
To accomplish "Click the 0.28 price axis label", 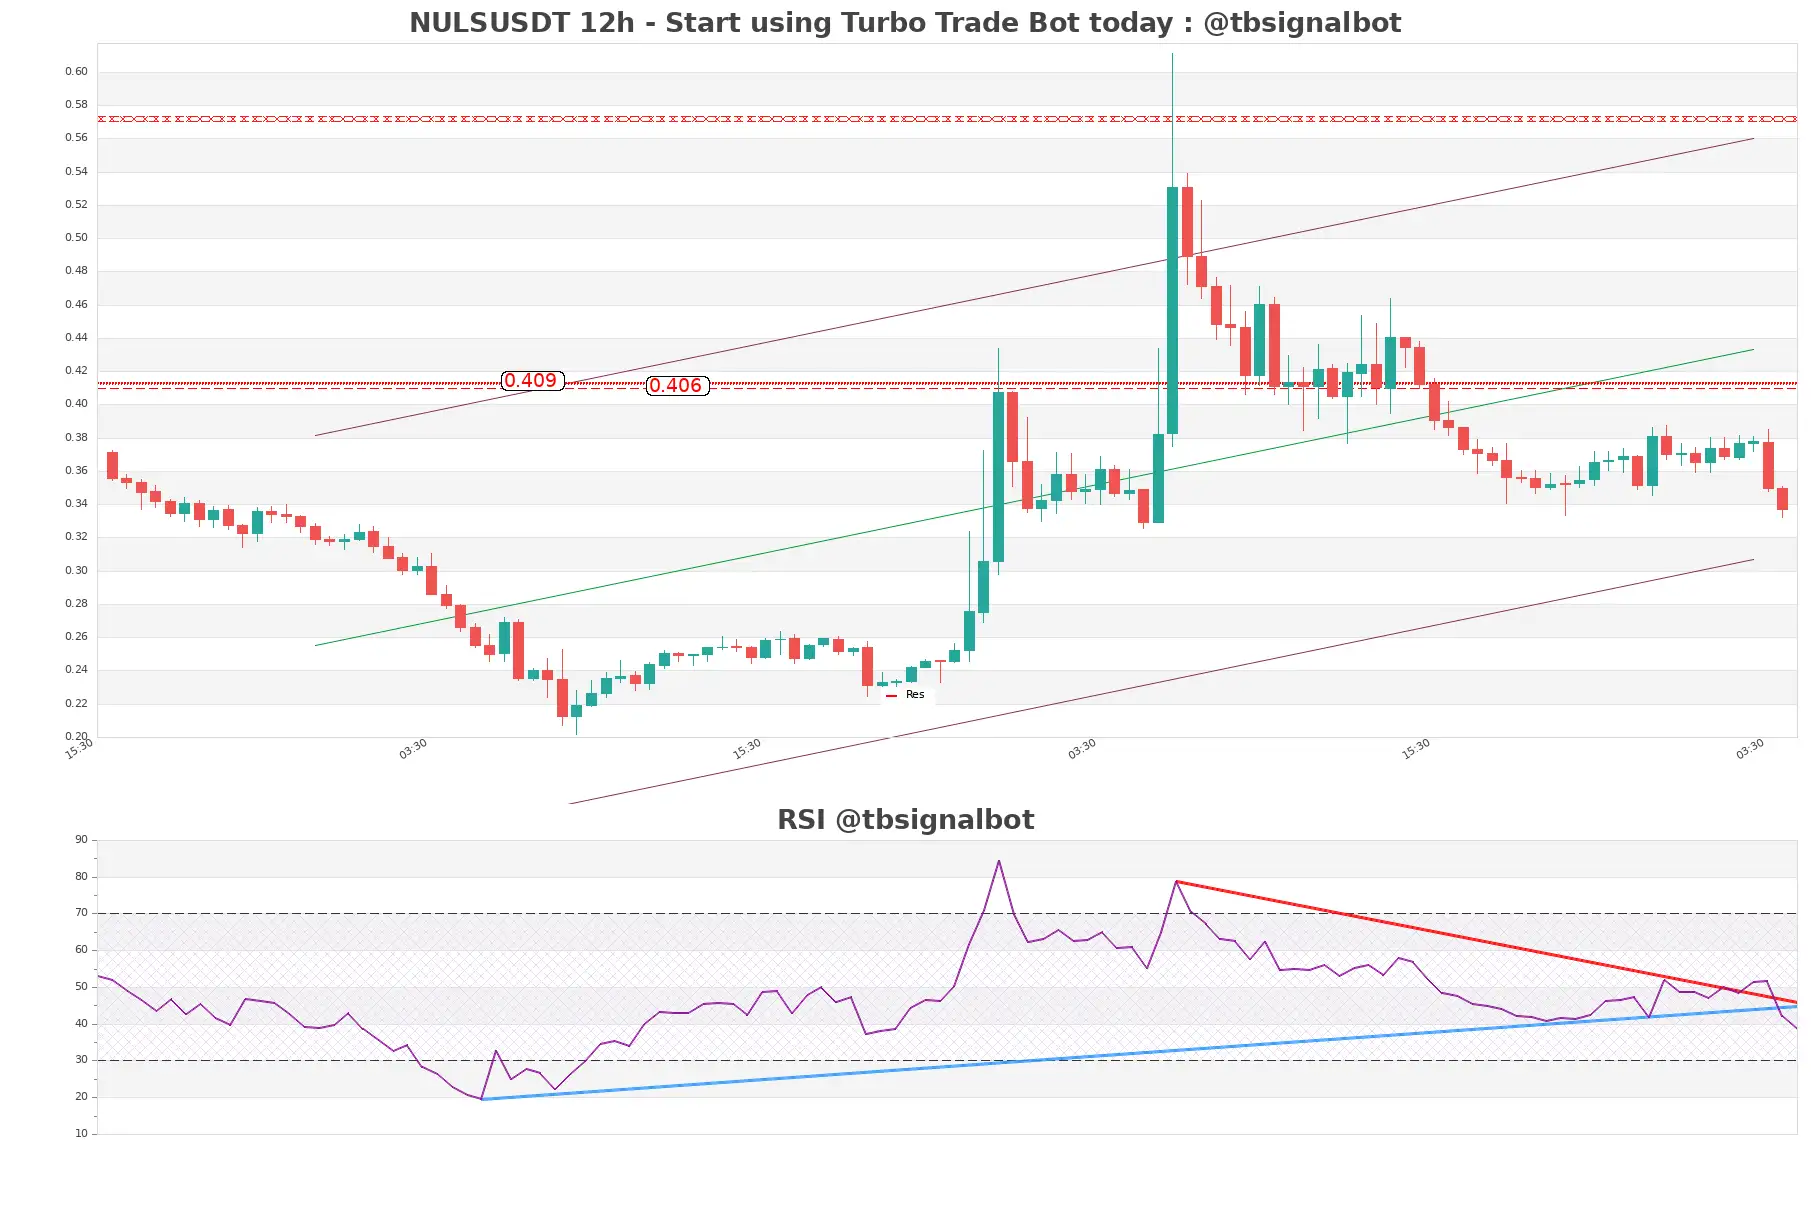I will click(x=76, y=603).
